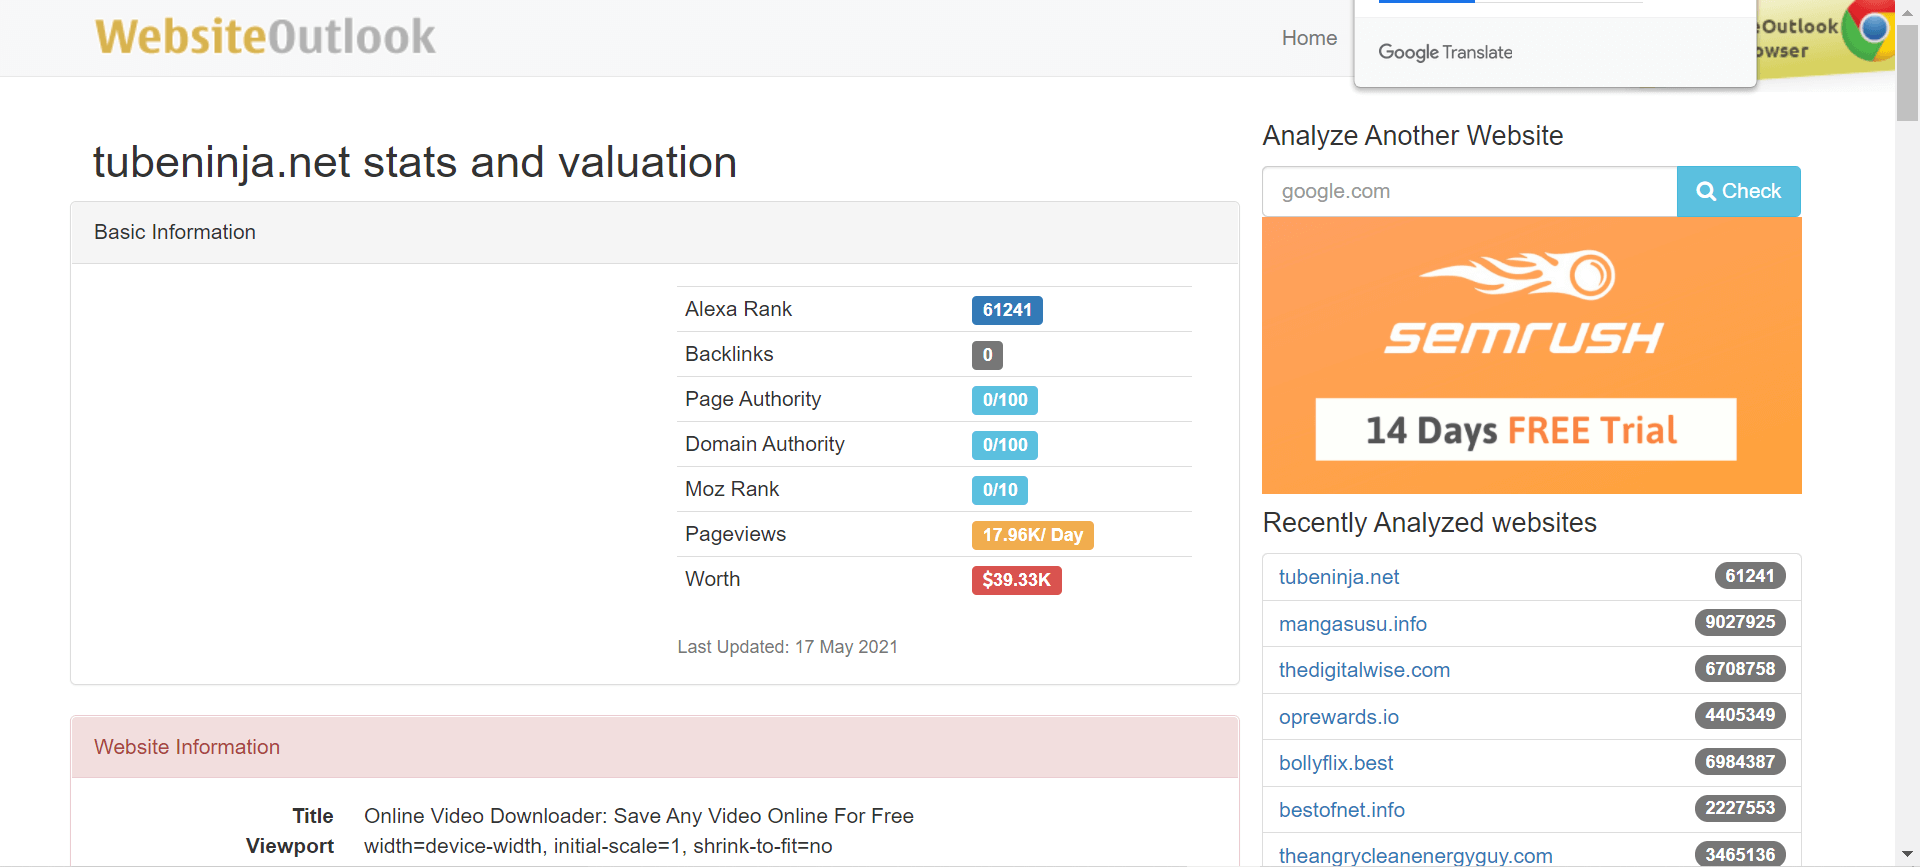Open theangrycleanenergyguy.com link
This screenshot has height=867, width=1920.
(x=1415, y=856)
